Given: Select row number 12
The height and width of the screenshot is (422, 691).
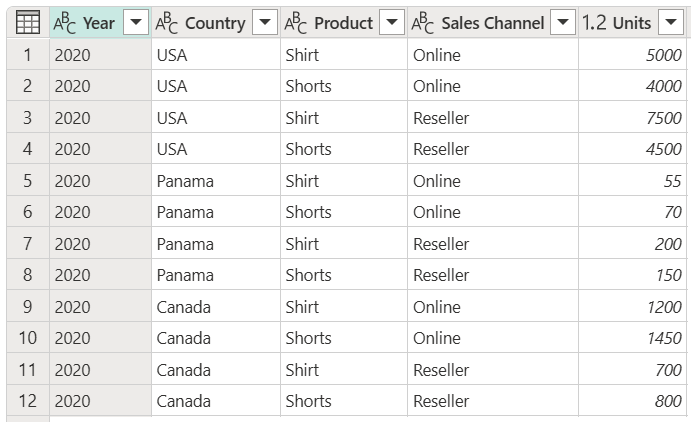Looking at the screenshot, I should click(27, 401).
